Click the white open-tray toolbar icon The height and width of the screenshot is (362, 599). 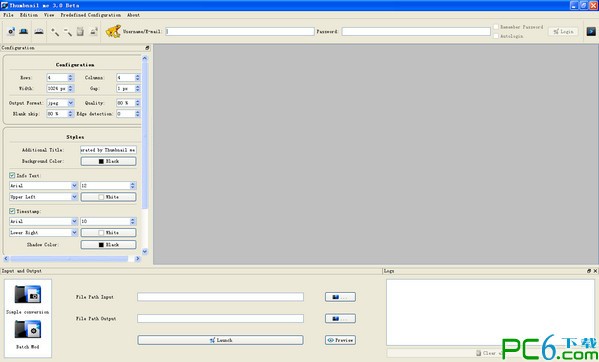tap(39, 31)
